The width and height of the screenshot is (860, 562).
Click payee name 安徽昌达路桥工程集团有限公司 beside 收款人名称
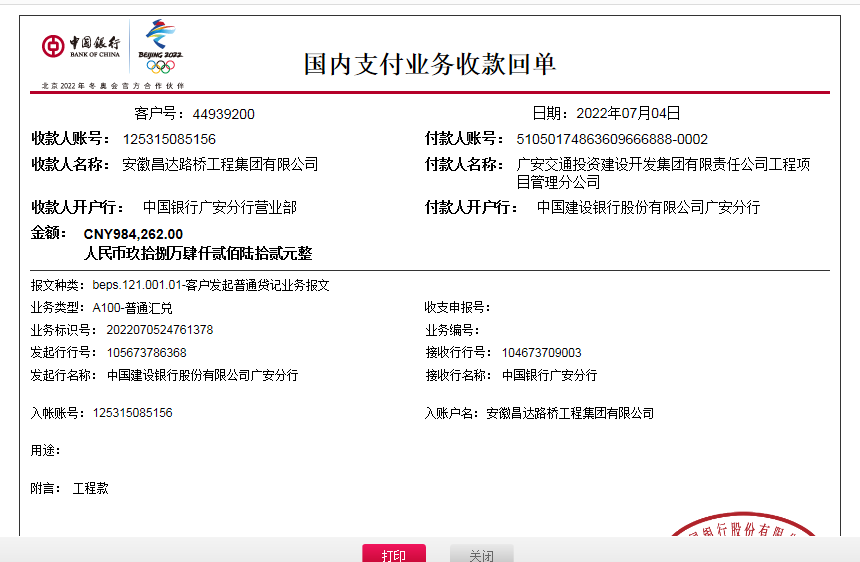220,164
